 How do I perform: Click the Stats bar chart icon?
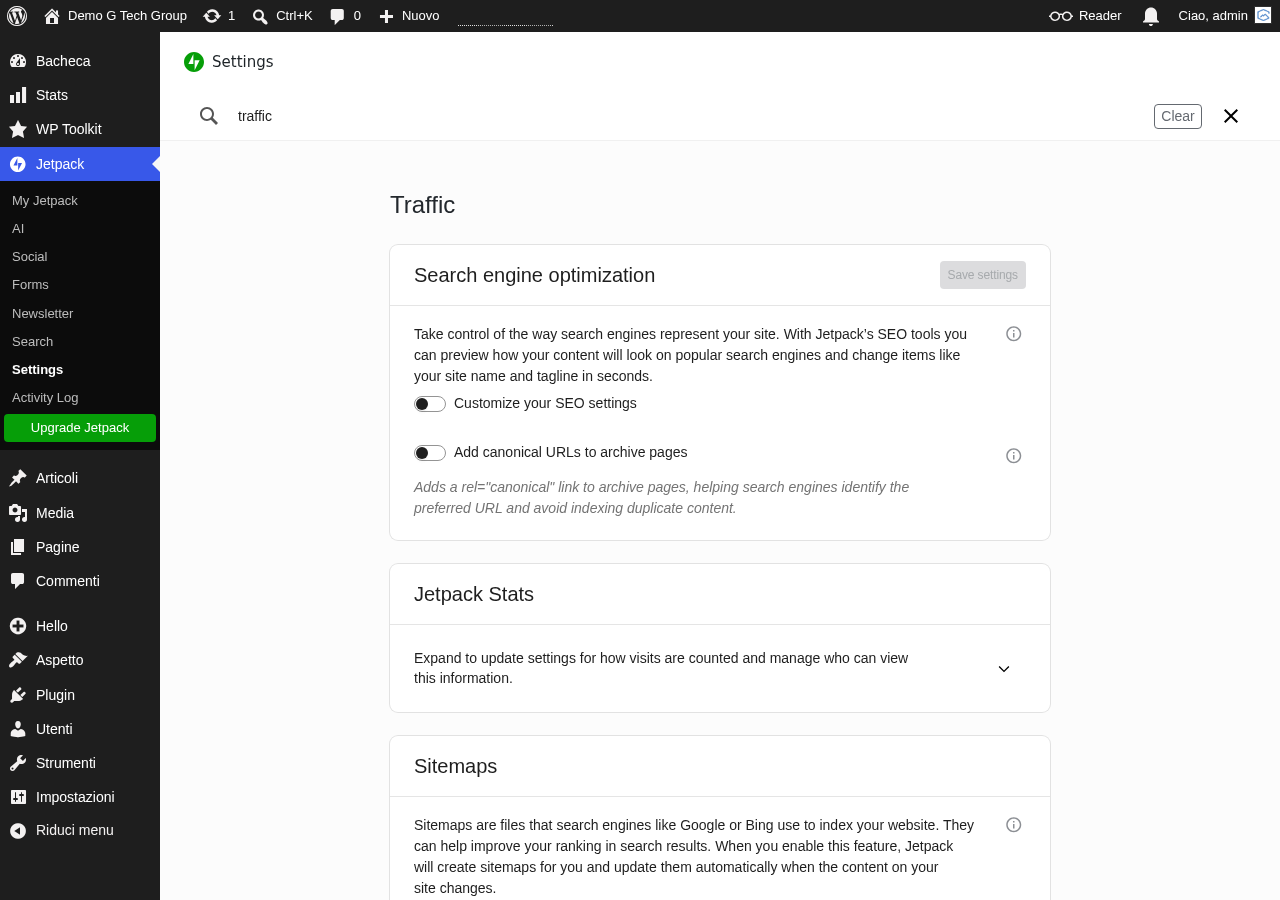(x=18, y=95)
